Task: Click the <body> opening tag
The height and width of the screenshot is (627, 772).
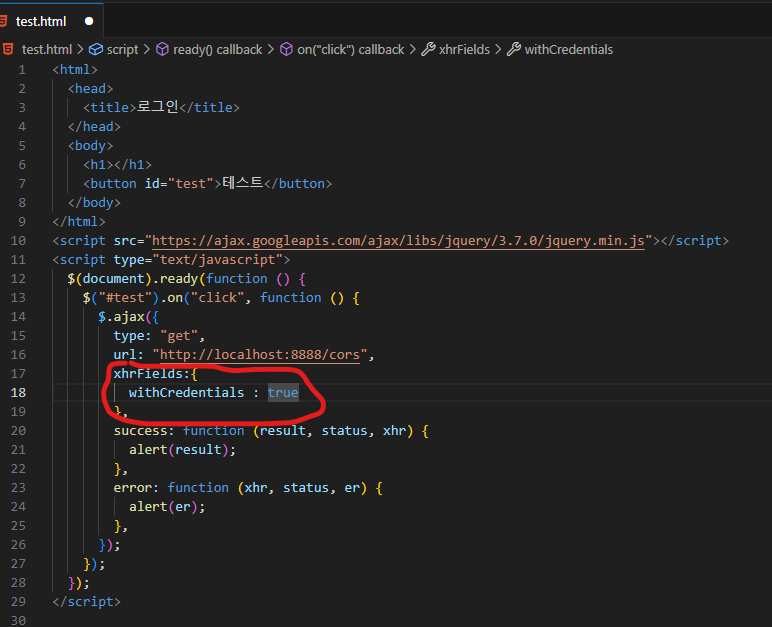Action: [91, 146]
